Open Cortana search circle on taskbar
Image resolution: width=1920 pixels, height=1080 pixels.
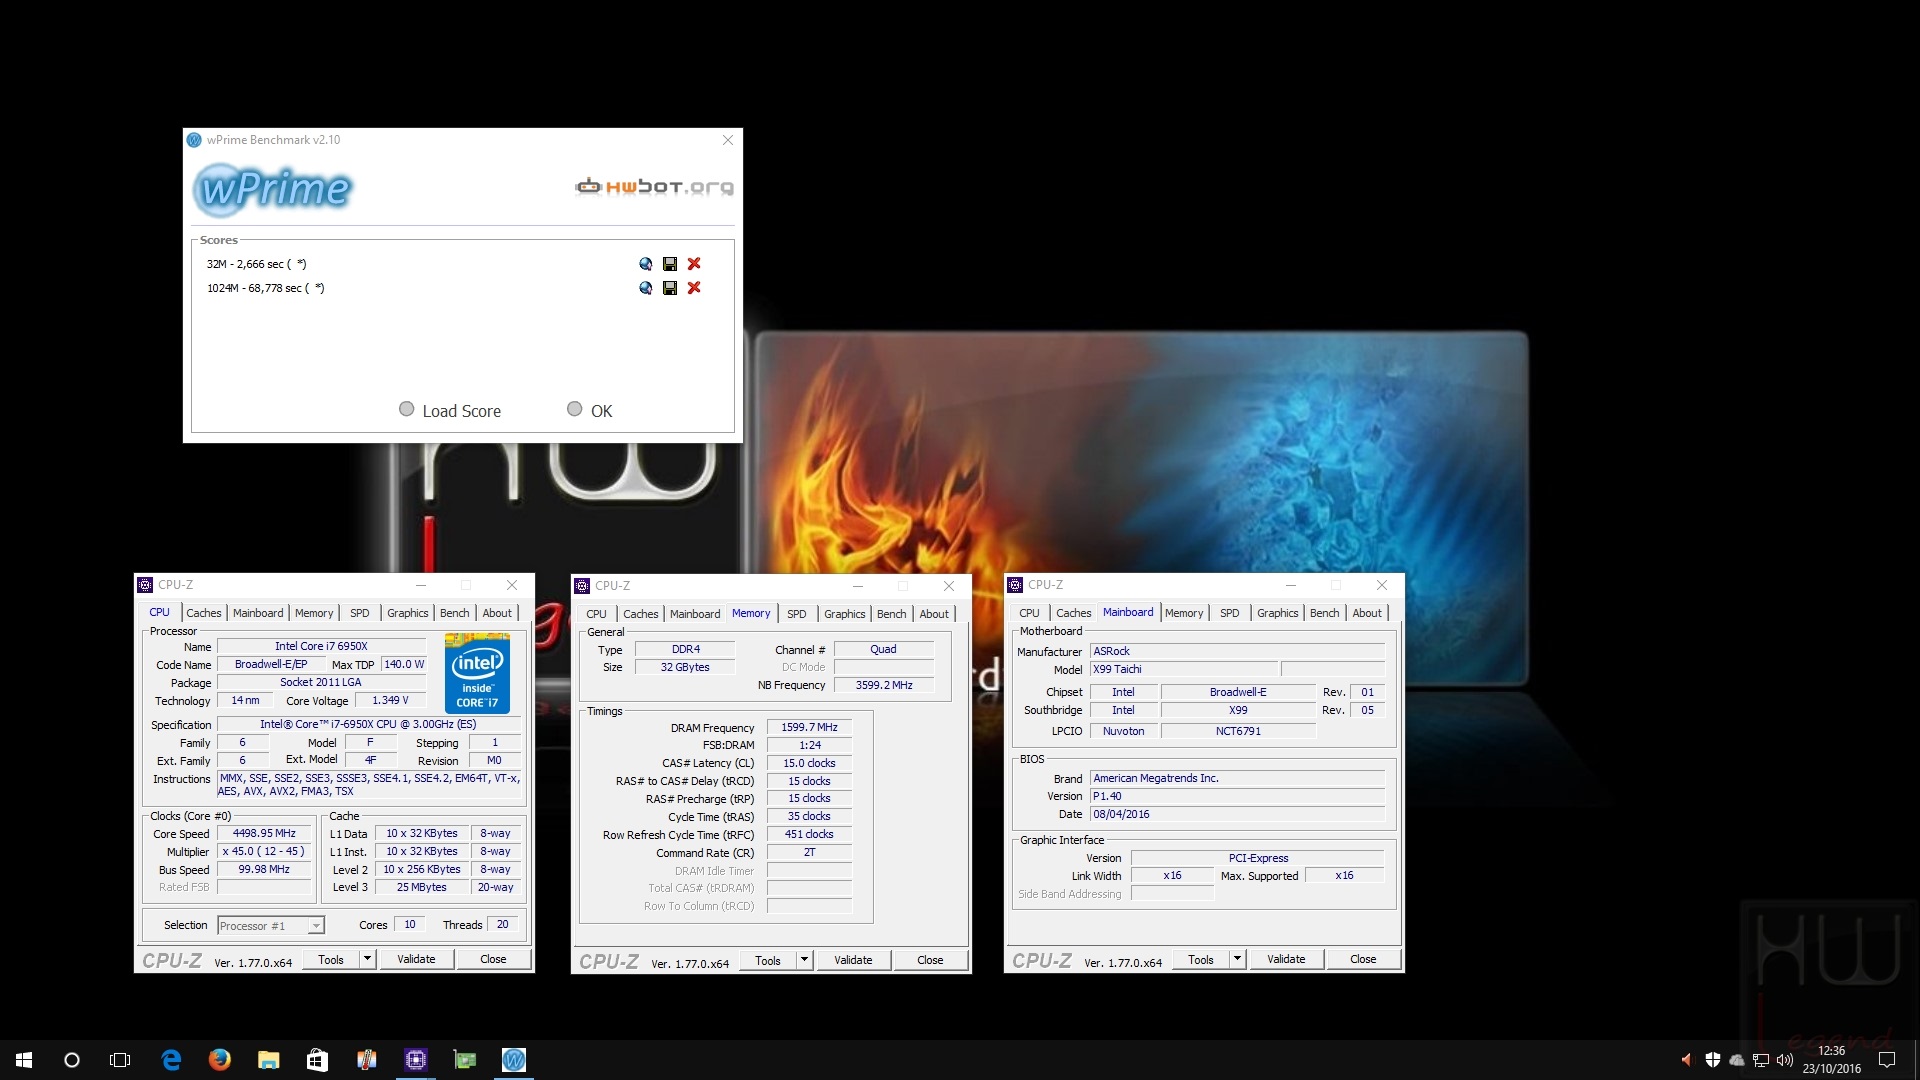[72, 1060]
